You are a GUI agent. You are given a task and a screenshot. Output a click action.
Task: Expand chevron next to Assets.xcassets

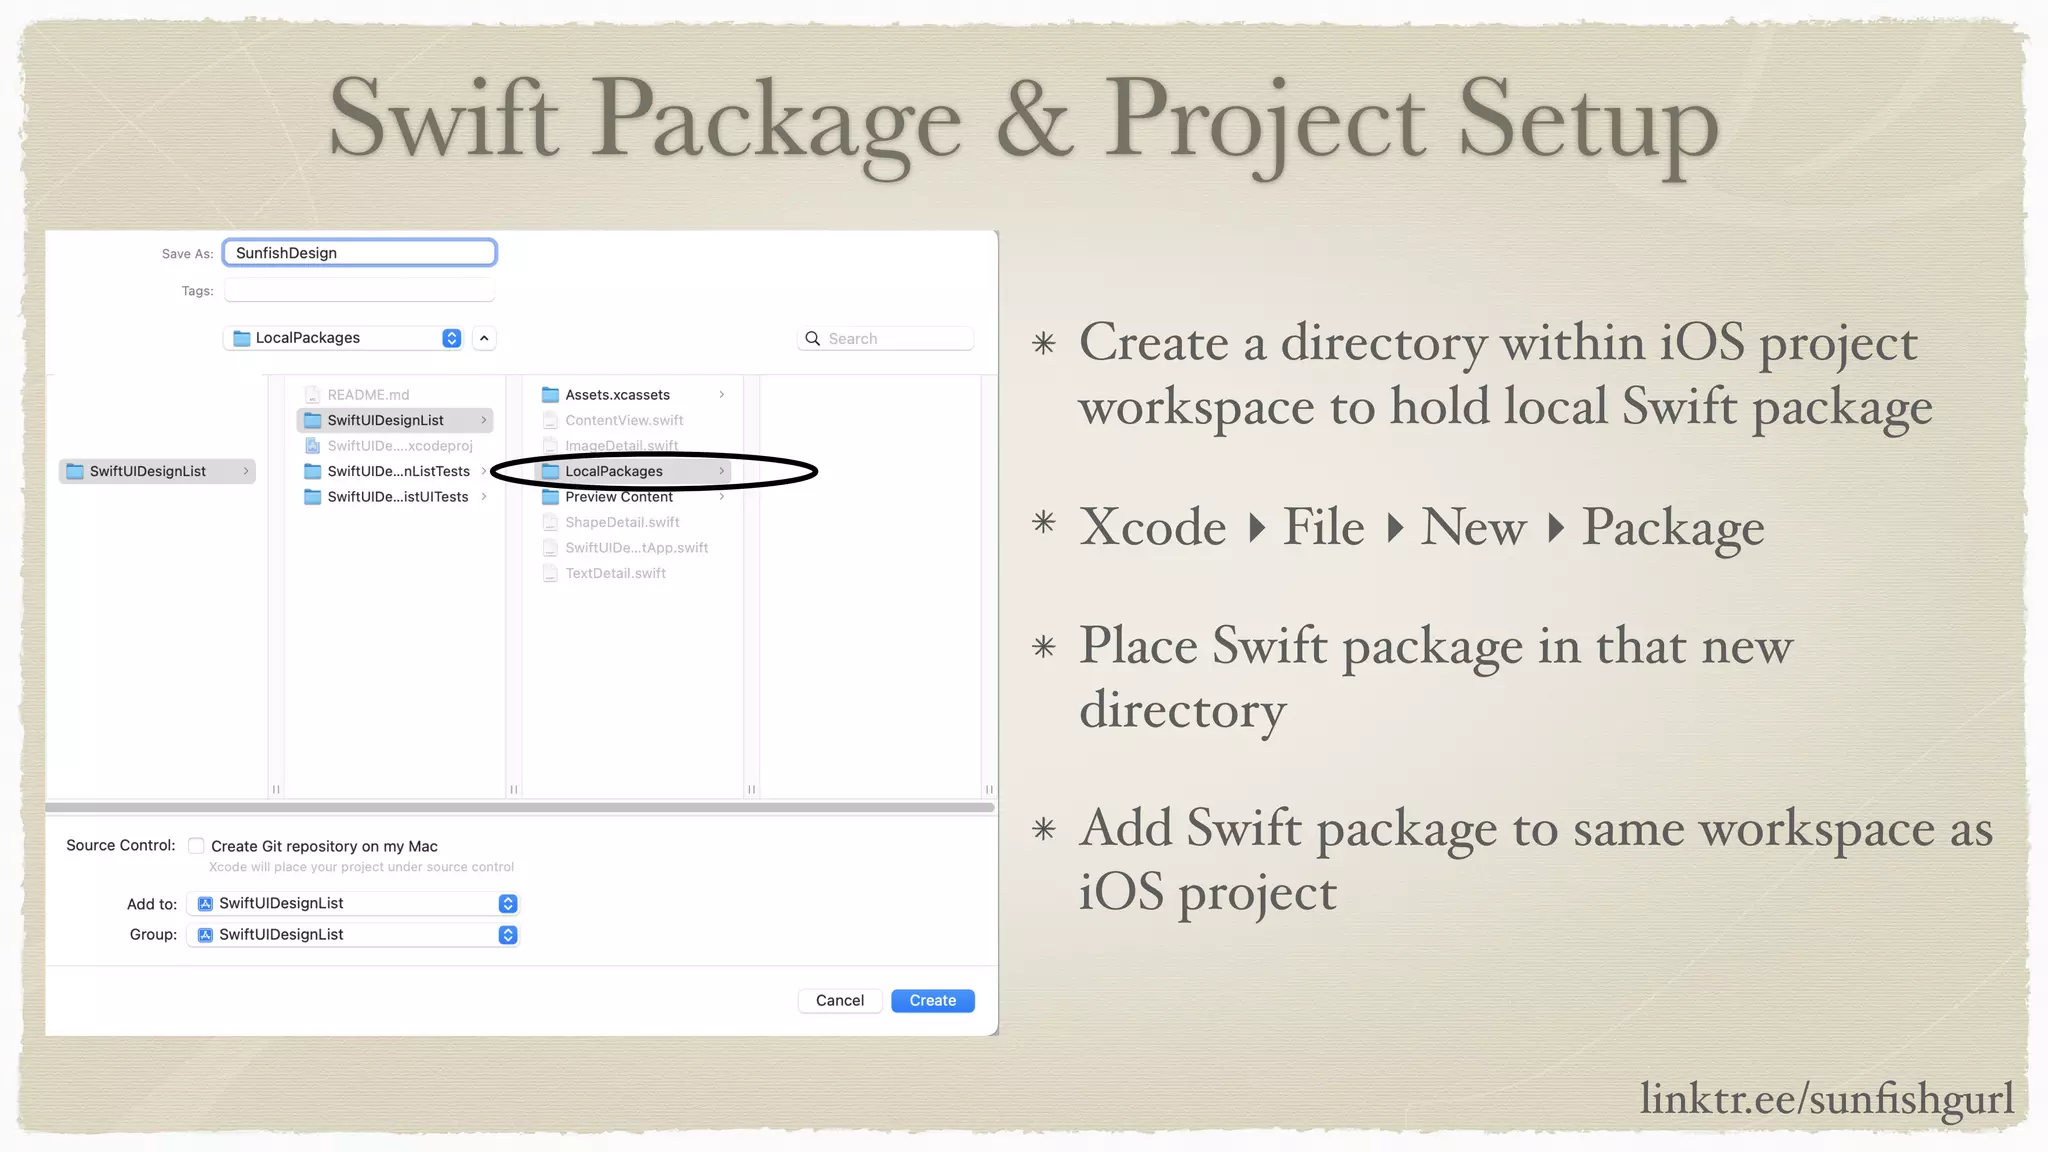point(721,395)
